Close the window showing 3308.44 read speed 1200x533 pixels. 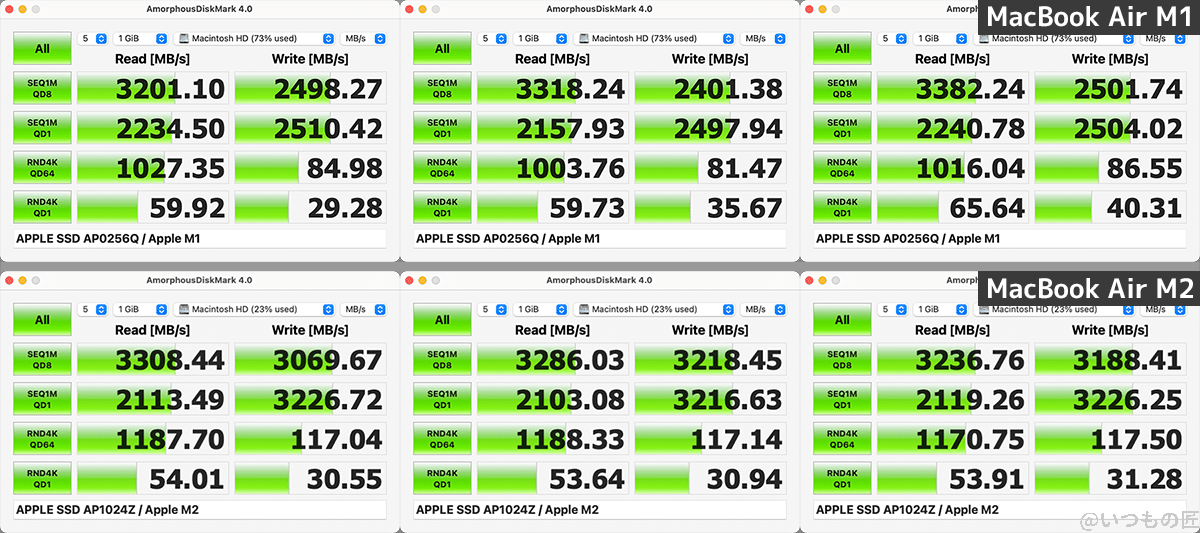[11, 280]
